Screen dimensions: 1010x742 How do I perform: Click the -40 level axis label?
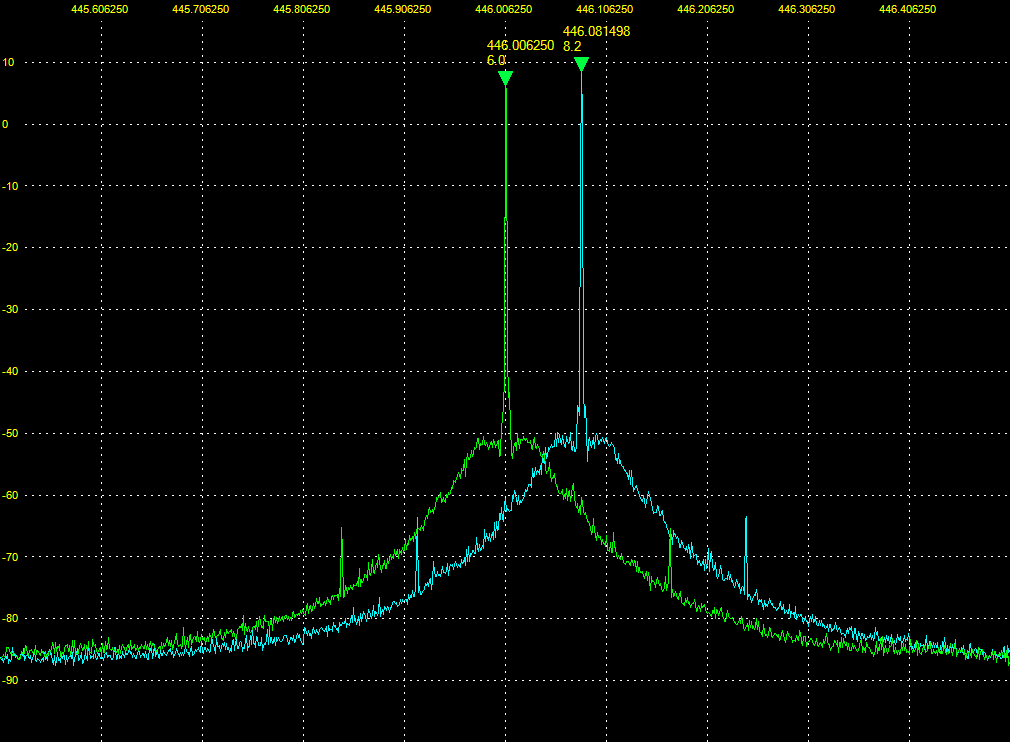pos(10,371)
